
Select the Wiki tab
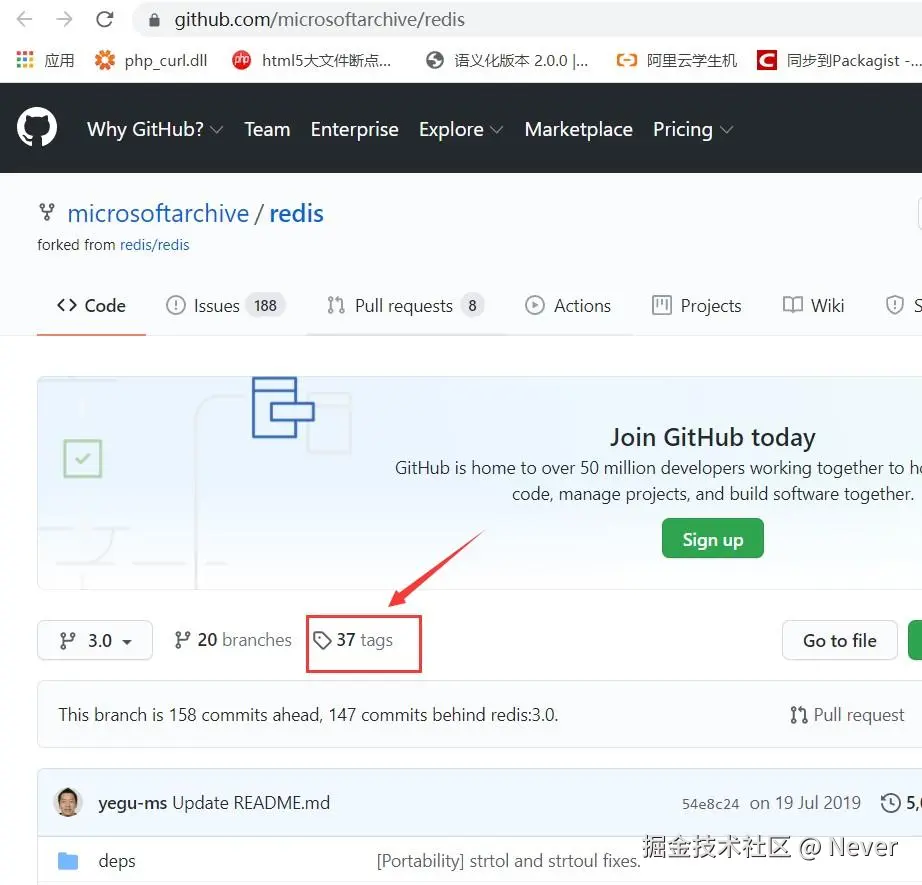click(x=813, y=305)
